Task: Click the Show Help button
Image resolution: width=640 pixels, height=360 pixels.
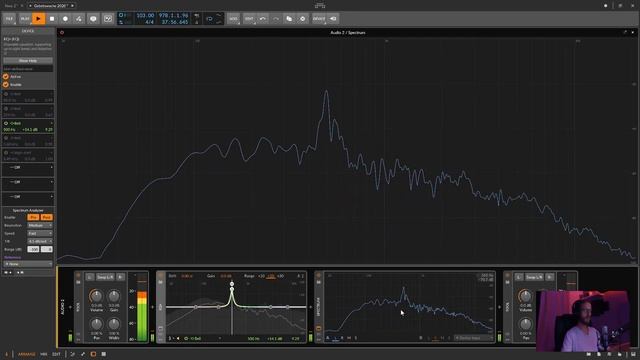Action: click(x=28, y=60)
